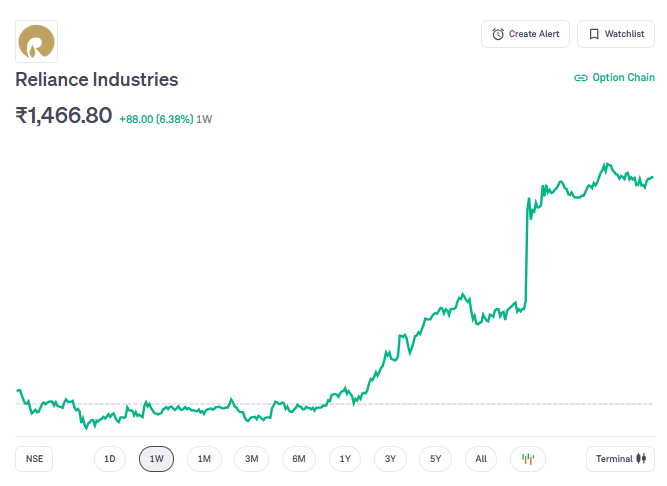Click the Reliance Industries stock title
The width and height of the screenshot is (667, 486).
click(x=96, y=79)
